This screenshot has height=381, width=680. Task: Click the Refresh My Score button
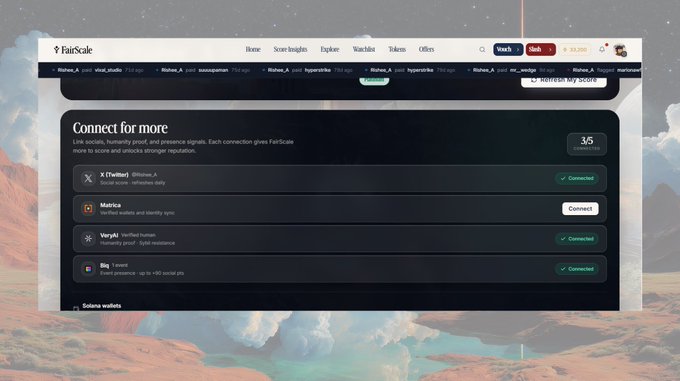(x=564, y=80)
